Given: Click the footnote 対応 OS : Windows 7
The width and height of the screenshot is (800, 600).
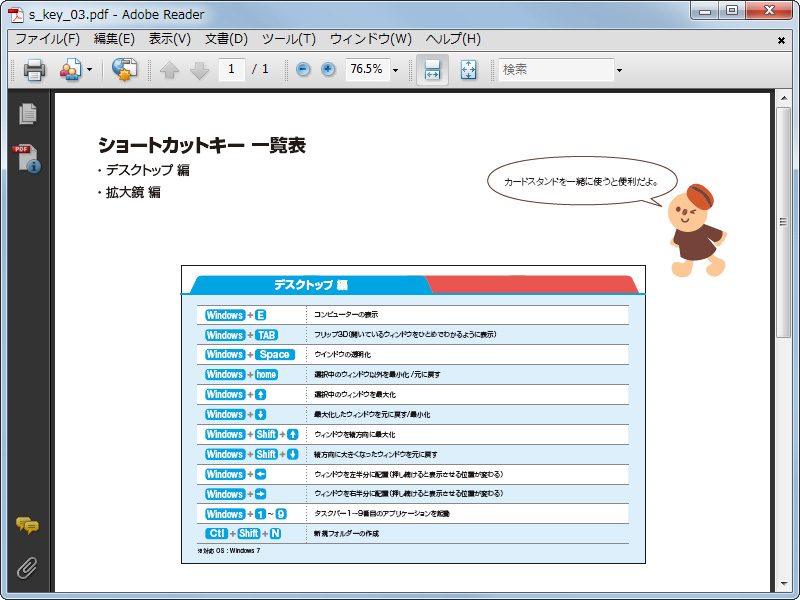Looking at the screenshot, I should [x=229, y=551].
